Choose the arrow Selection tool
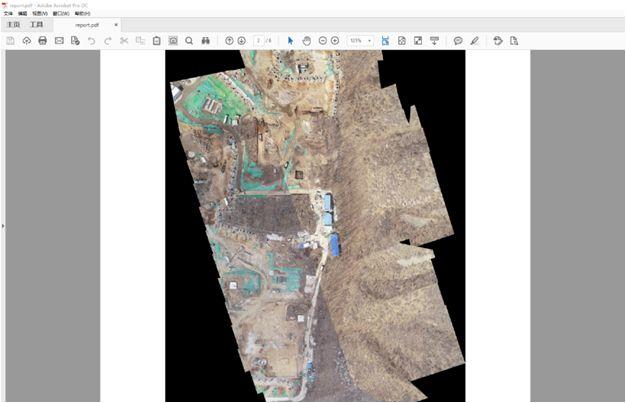The width and height of the screenshot is (626, 403). pos(291,40)
